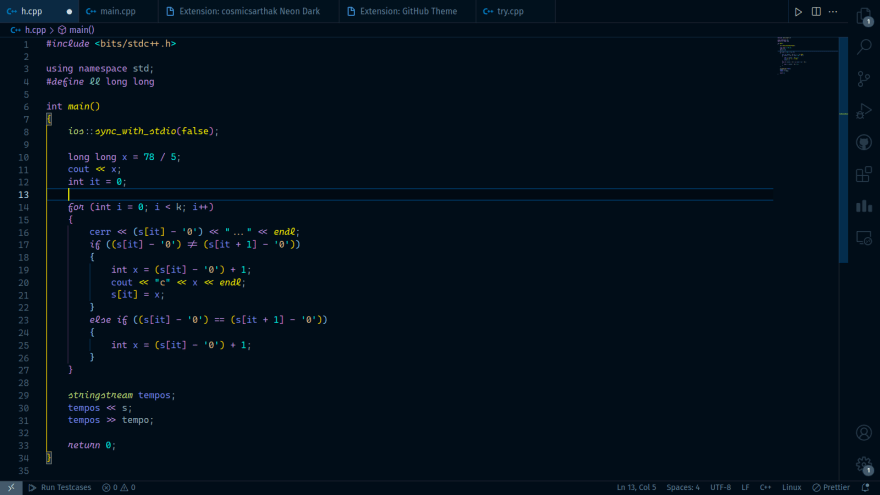The height and width of the screenshot is (495, 880).
Task: Open the Explorer view in activity bar
Action: (x=864, y=16)
